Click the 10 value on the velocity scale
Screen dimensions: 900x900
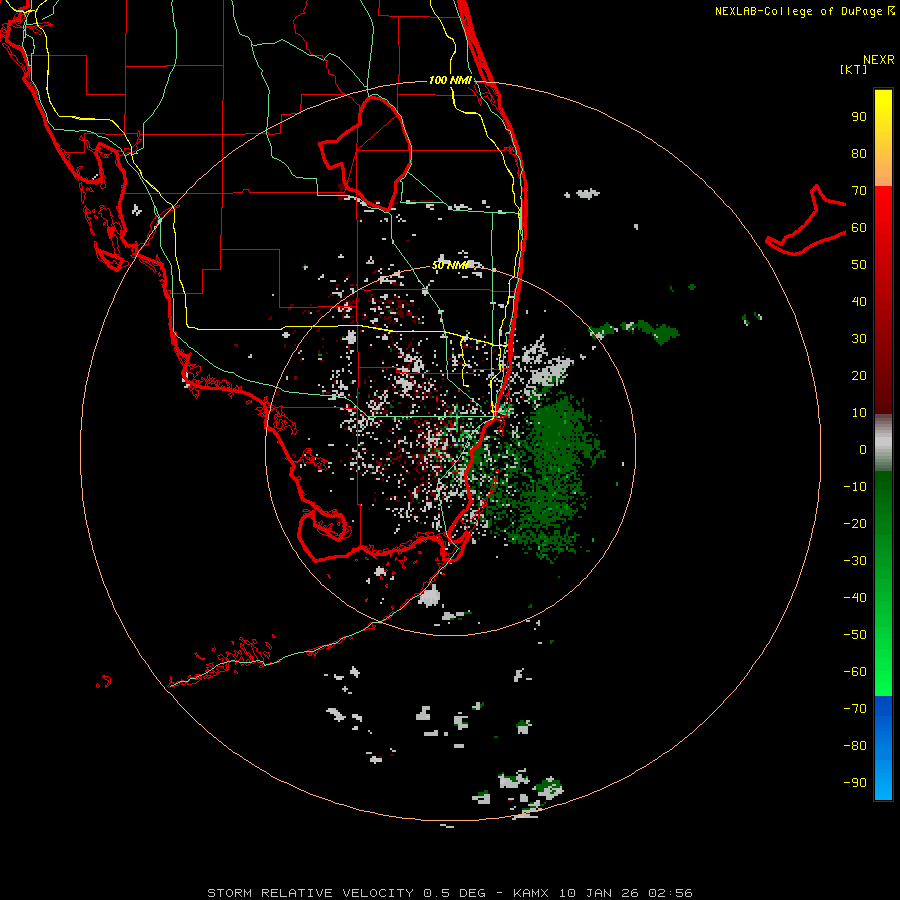[859, 413]
